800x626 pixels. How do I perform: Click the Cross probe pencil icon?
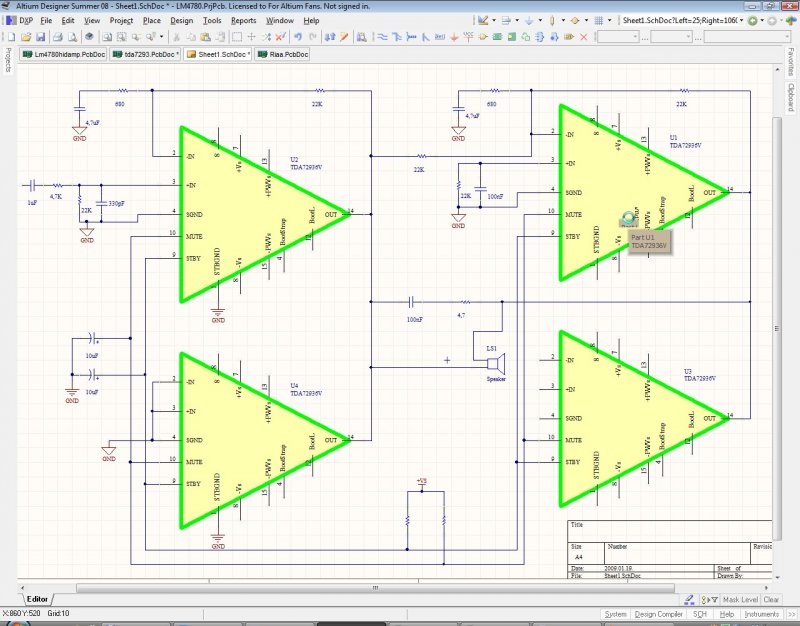(x=344, y=37)
